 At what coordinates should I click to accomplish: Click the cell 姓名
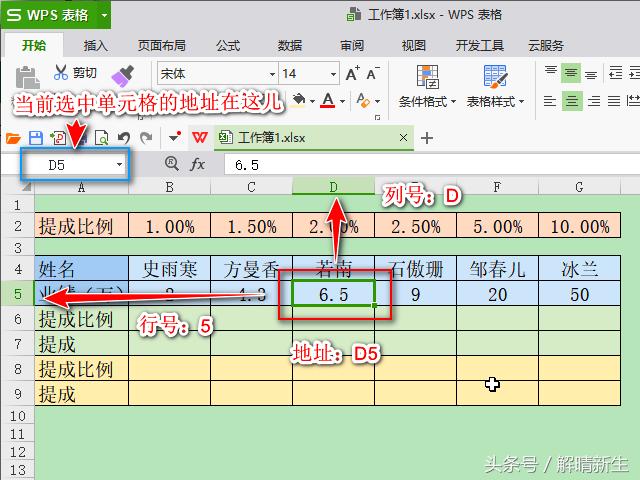[x=82, y=268]
